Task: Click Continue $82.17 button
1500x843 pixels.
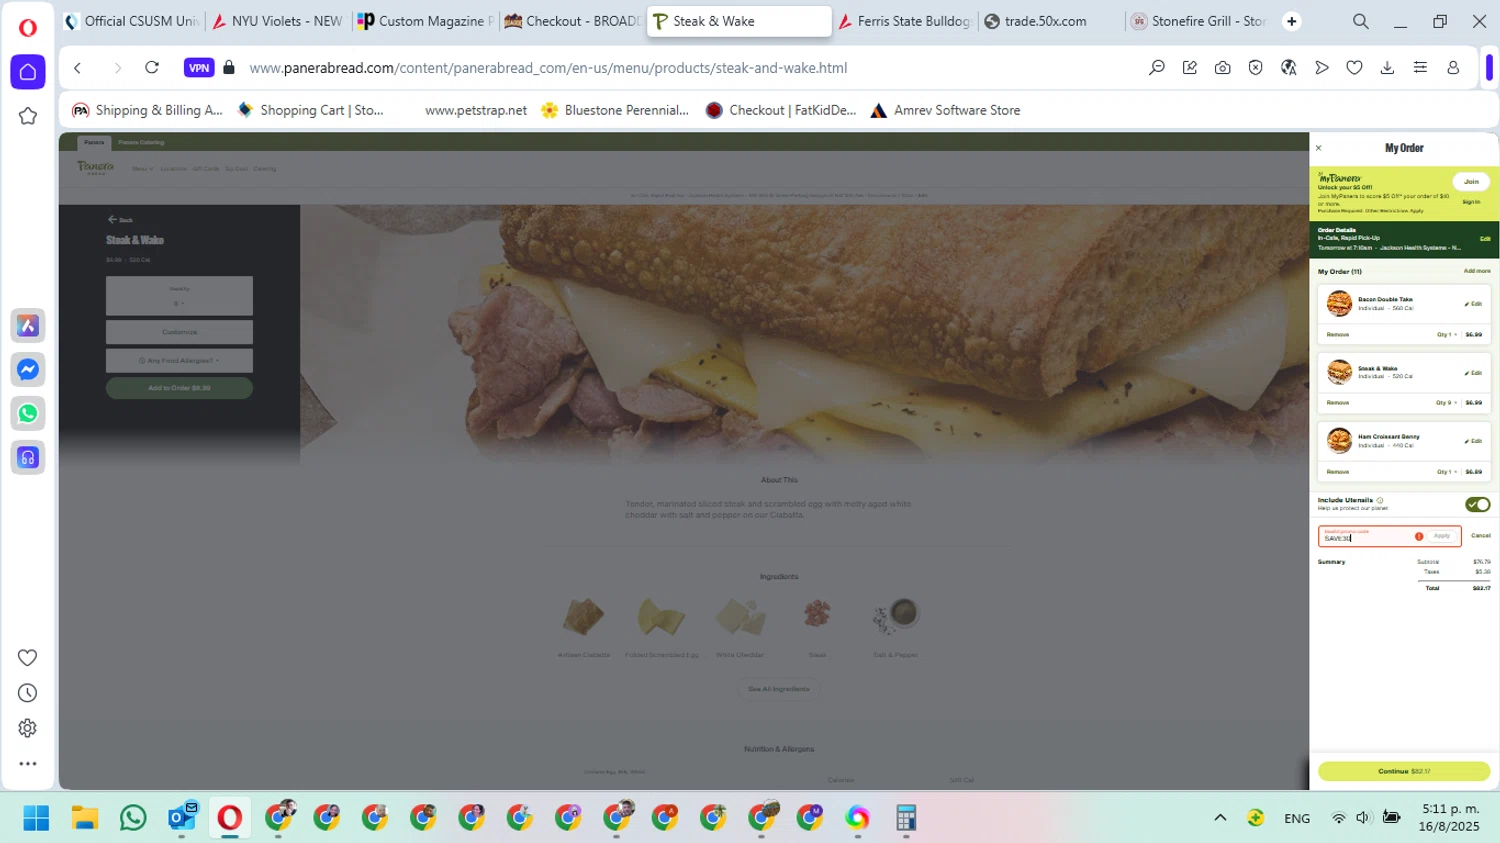Action: (1404, 771)
